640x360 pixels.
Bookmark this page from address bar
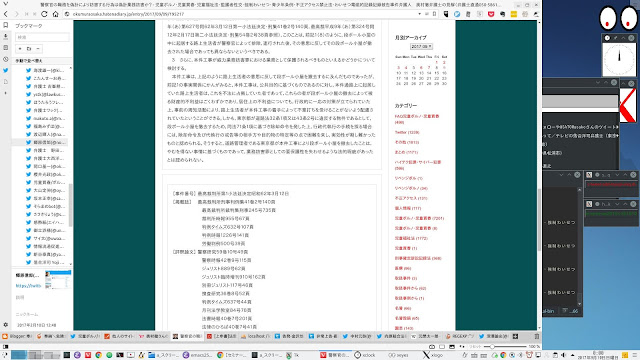(434, 14)
